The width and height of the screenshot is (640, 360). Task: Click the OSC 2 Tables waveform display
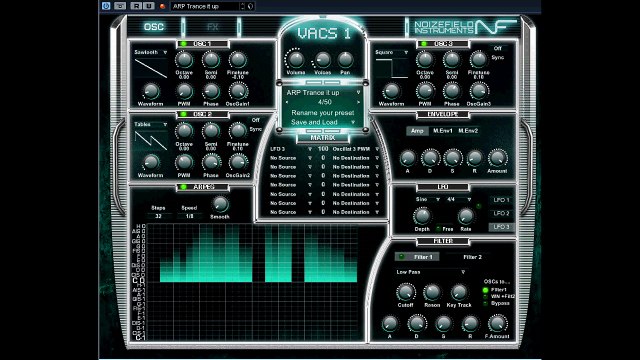151,140
